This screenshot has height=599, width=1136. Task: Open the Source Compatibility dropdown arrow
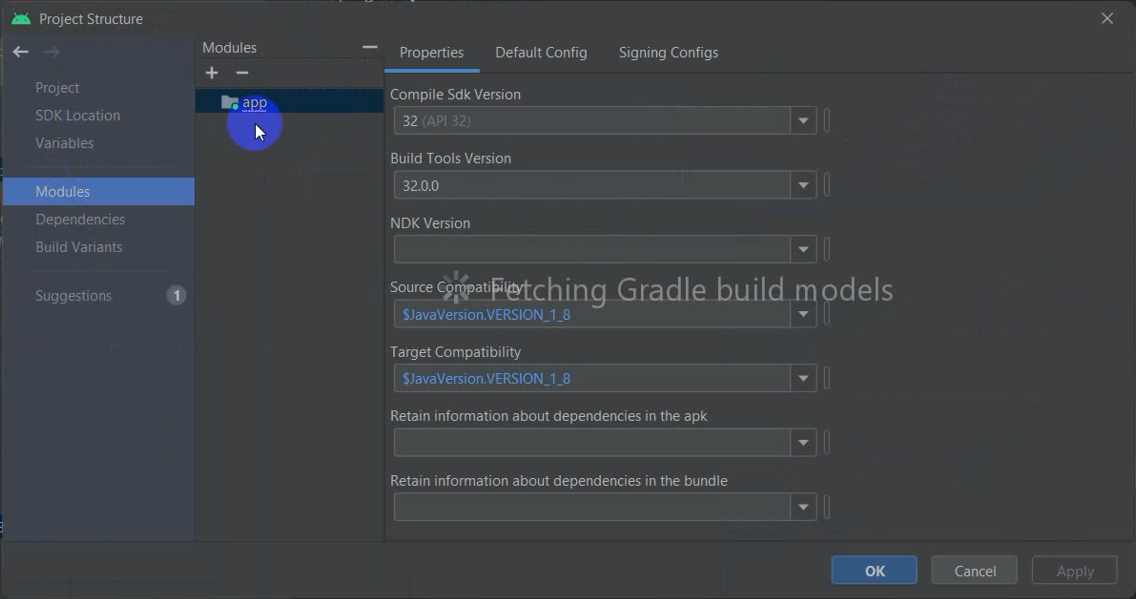click(803, 314)
